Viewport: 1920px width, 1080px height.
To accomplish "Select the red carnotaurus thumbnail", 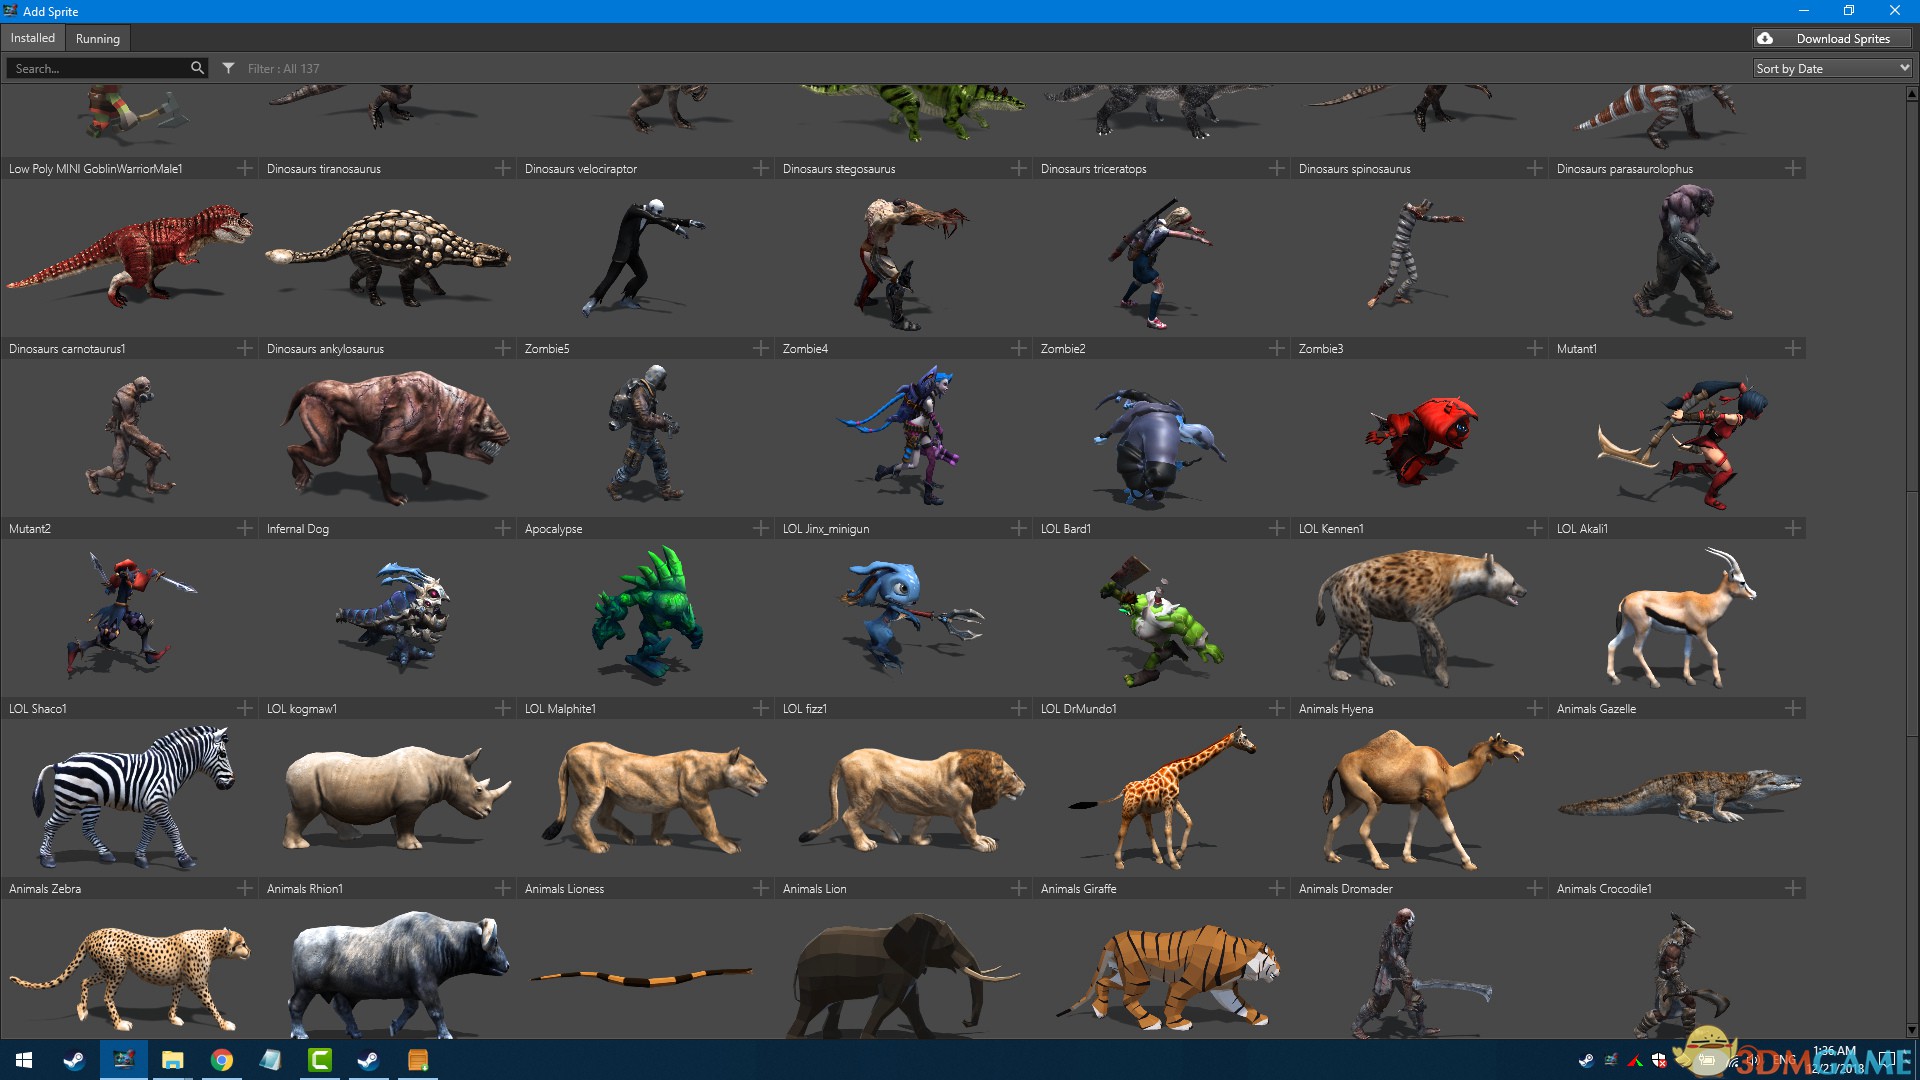I will click(129, 257).
